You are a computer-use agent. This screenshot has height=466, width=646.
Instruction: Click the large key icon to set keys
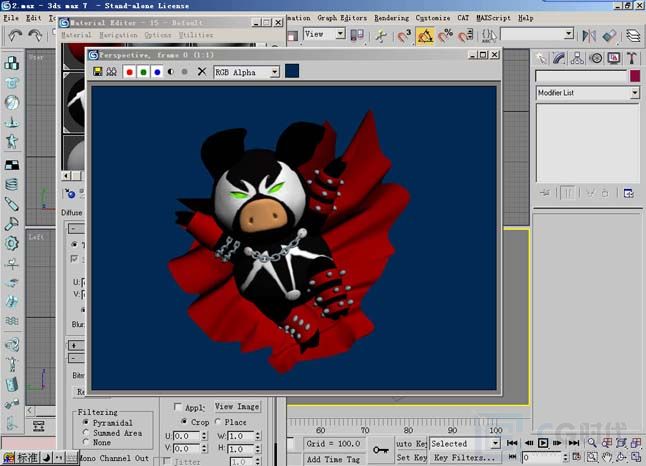pyautogui.click(x=381, y=450)
